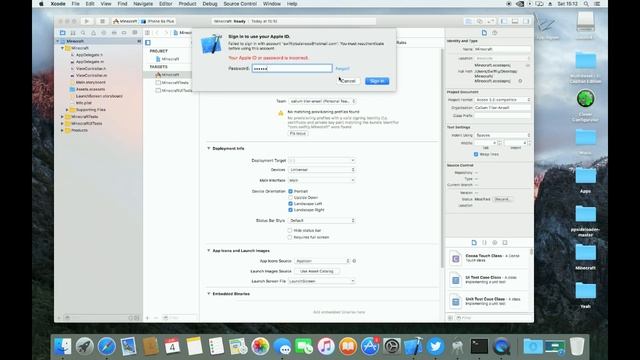The width and height of the screenshot is (640, 360).
Task: Toggle the utilities pane visibility
Action: [527, 21]
